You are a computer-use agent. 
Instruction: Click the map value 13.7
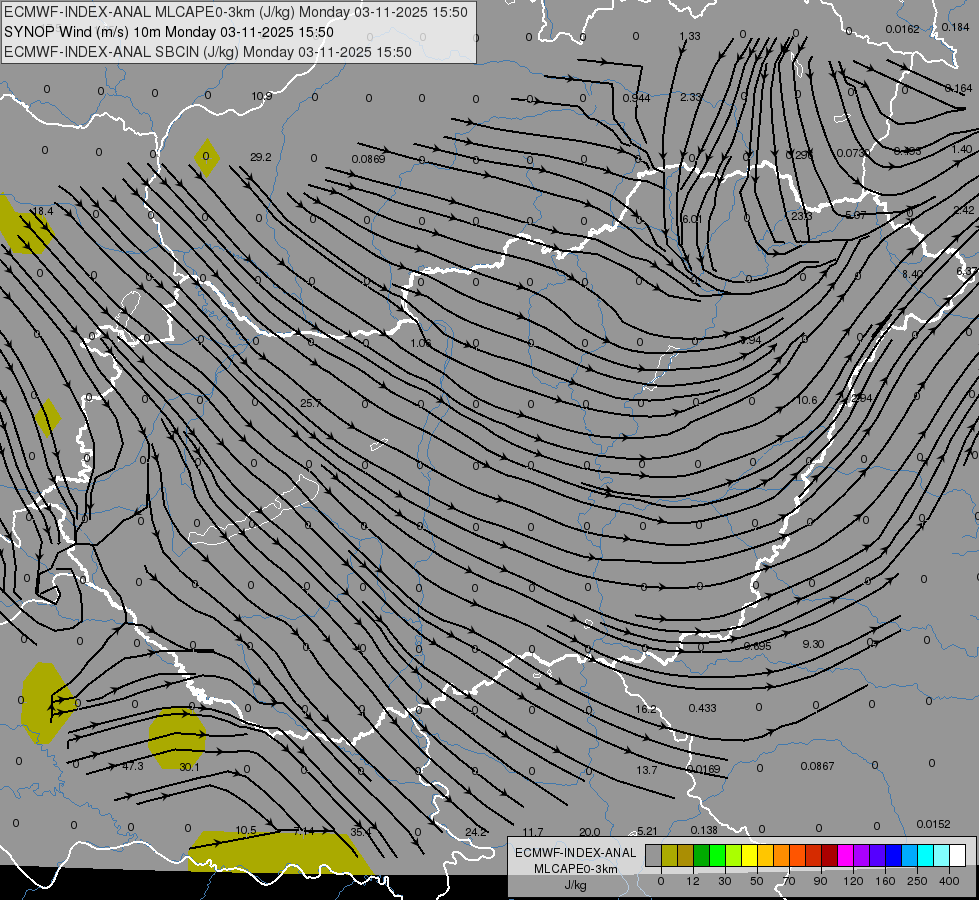(x=646, y=770)
